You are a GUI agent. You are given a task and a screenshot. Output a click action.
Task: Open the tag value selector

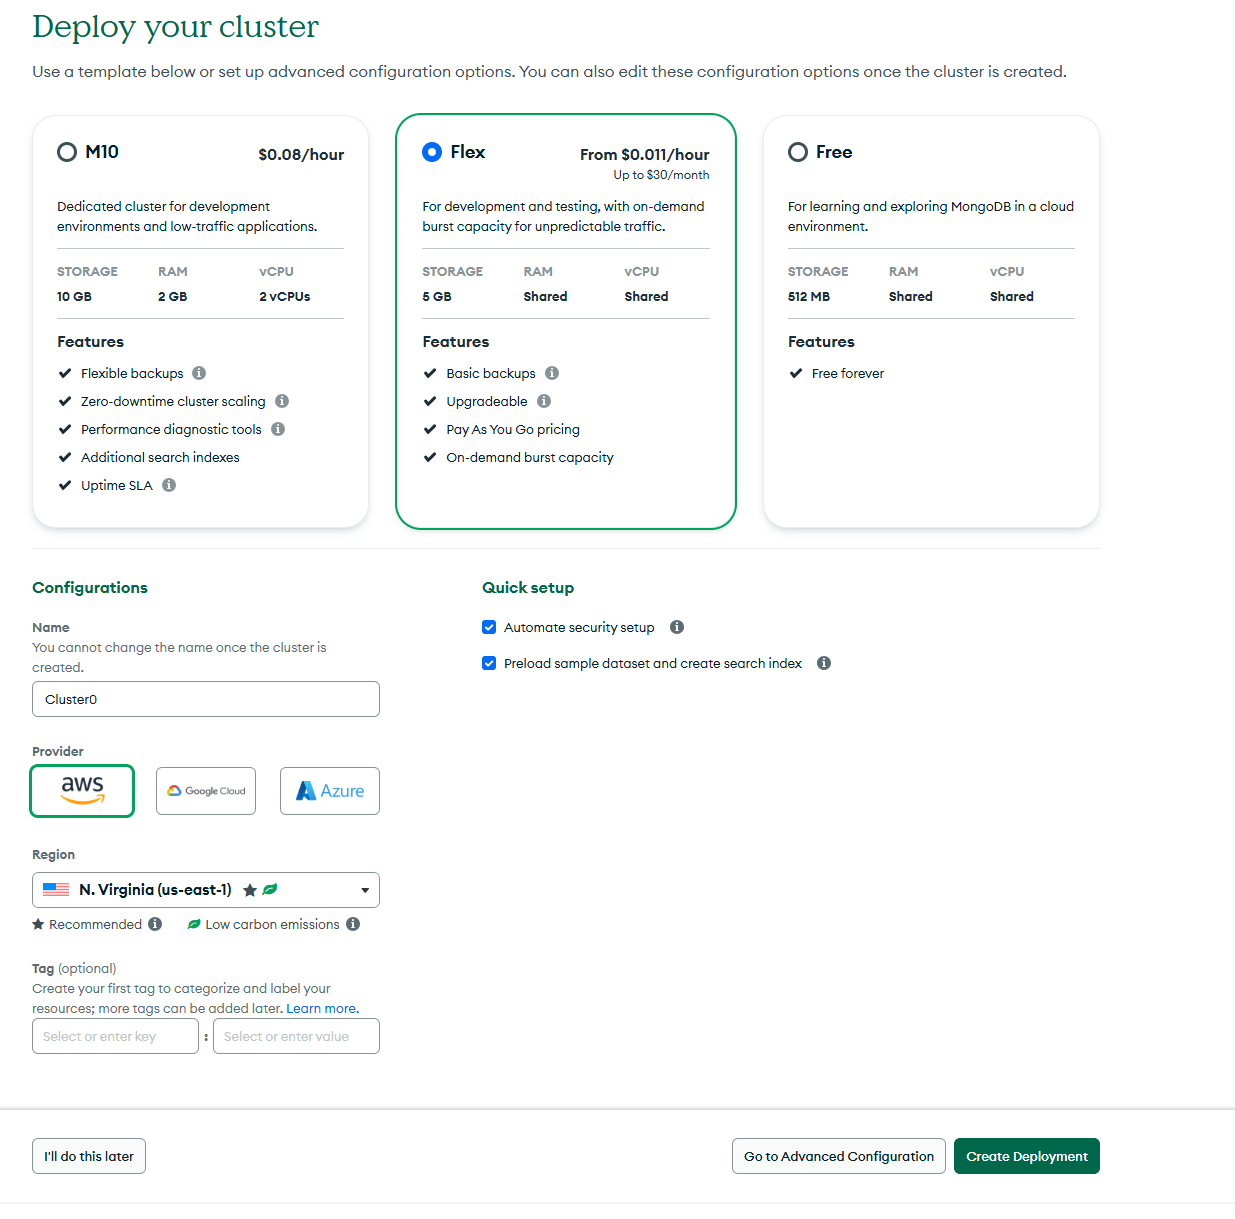(296, 1036)
